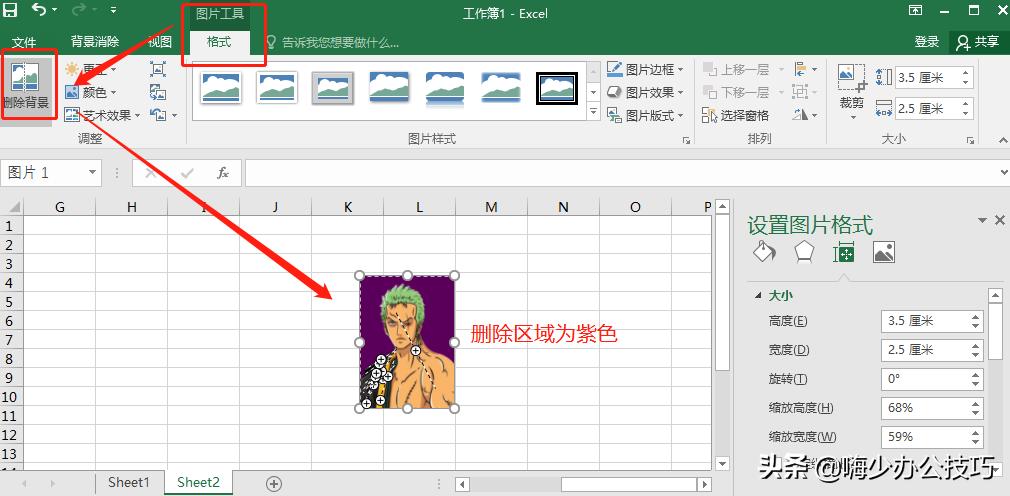1010x496 pixels.
Task: Click the horizontal scrollbar right arrow
Action: coord(705,484)
